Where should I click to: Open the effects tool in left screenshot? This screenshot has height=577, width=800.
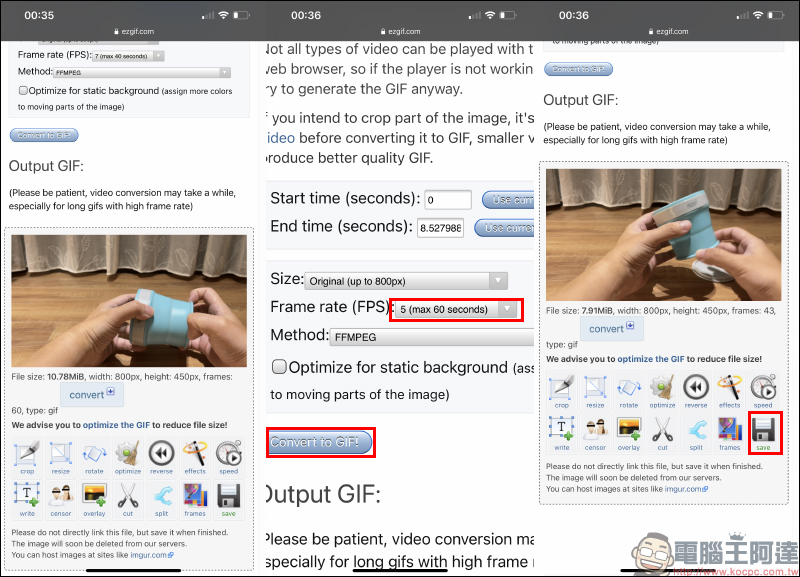[x=195, y=457]
